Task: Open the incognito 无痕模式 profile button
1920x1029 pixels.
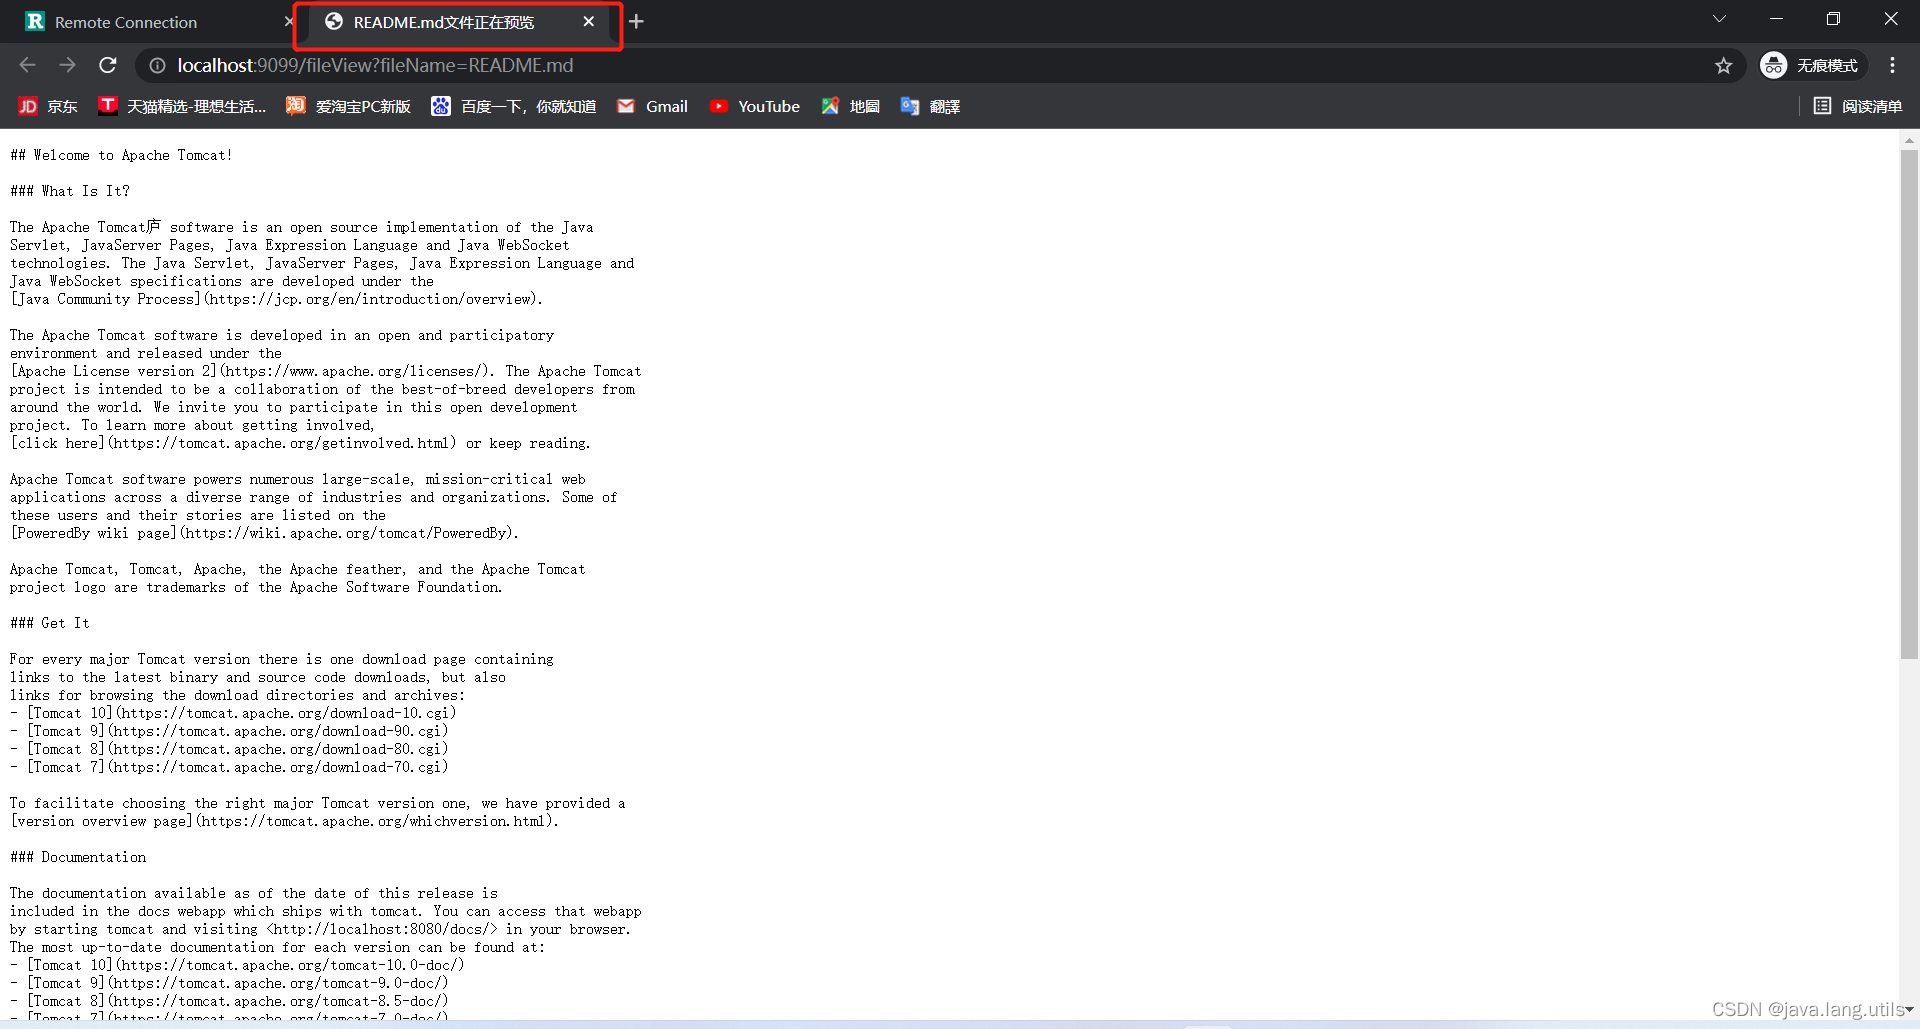Action: (1810, 65)
